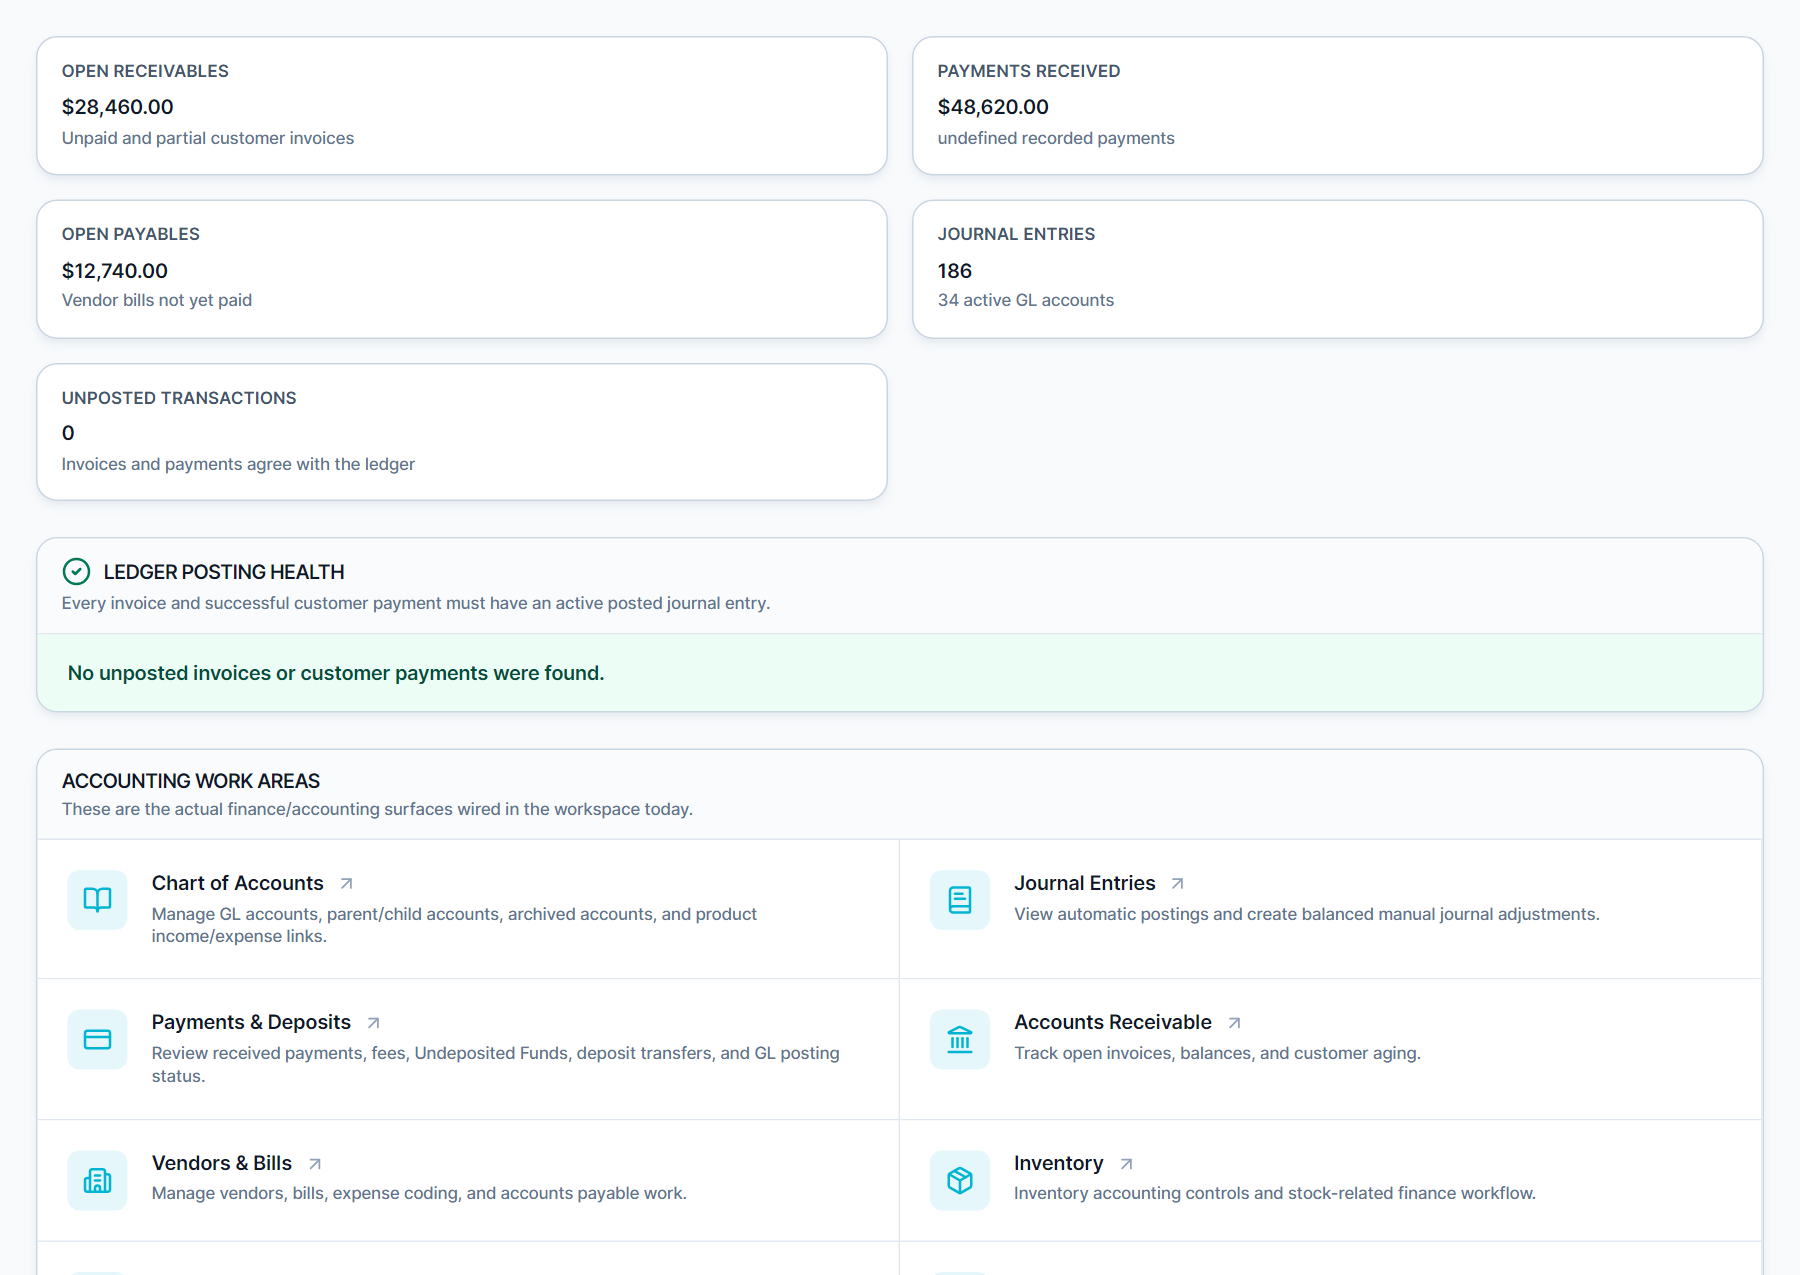Viewport: 1800px width, 1275px height.
Task: Open the Chart of Accounts link
Action: tap(238, 883)
